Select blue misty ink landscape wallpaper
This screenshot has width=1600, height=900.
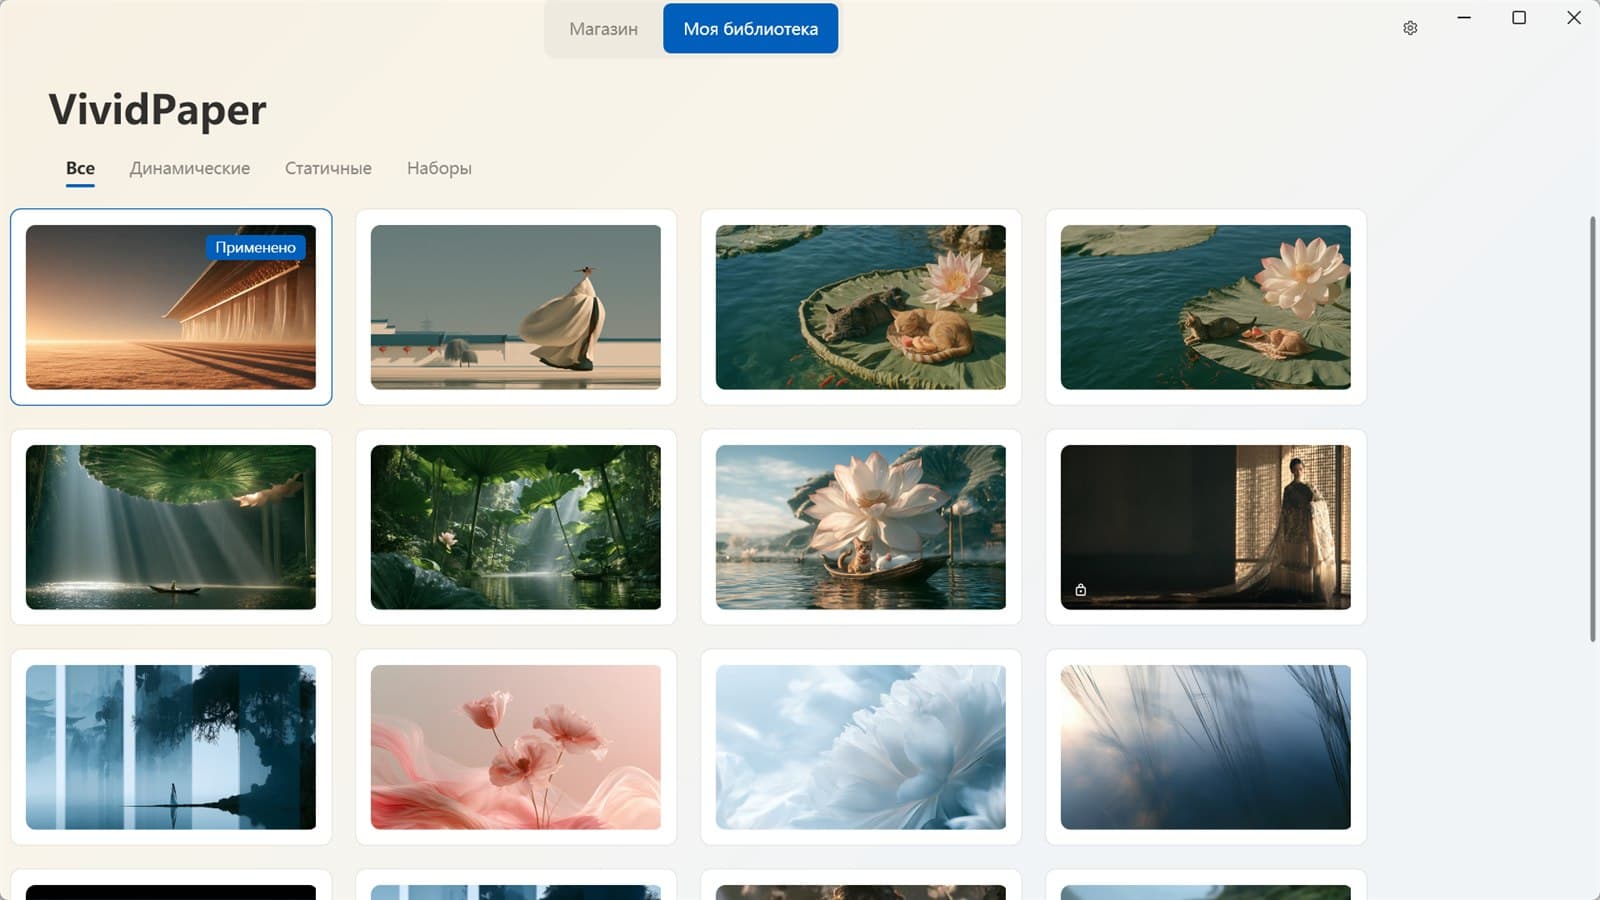coord(171,747)
